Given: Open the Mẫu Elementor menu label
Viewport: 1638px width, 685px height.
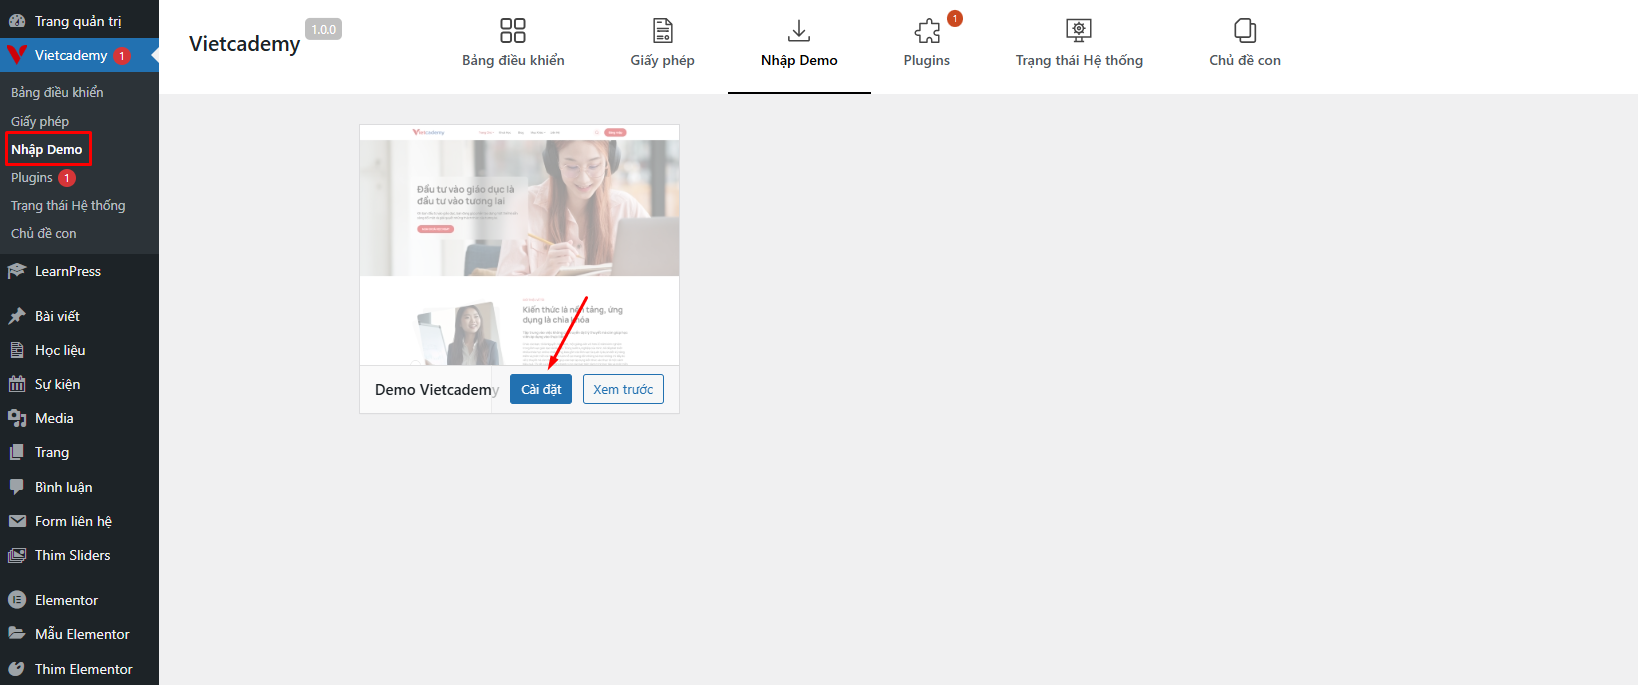Looking at the screenshot, I should pos(82,634).
